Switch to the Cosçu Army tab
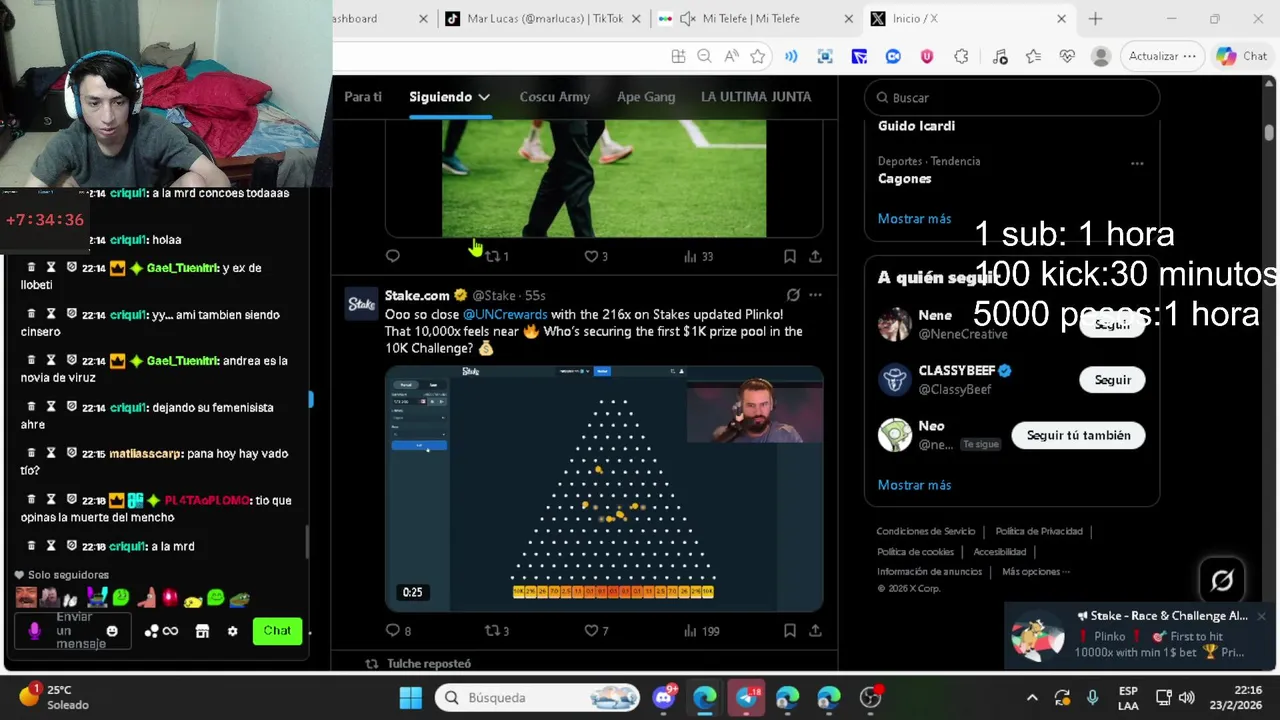The height and width of the screenshot is (720, 1280). coord(555,97)
